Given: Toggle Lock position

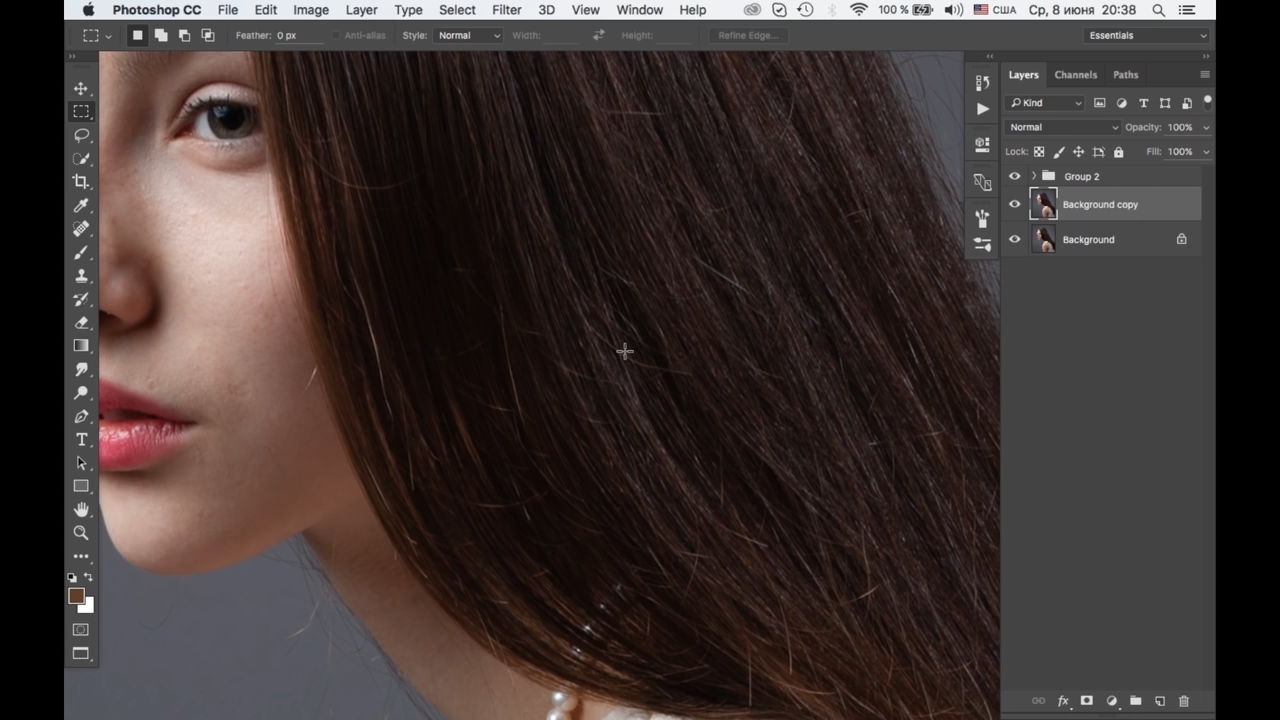Looking at the screenshot, I should (1078, 152).
